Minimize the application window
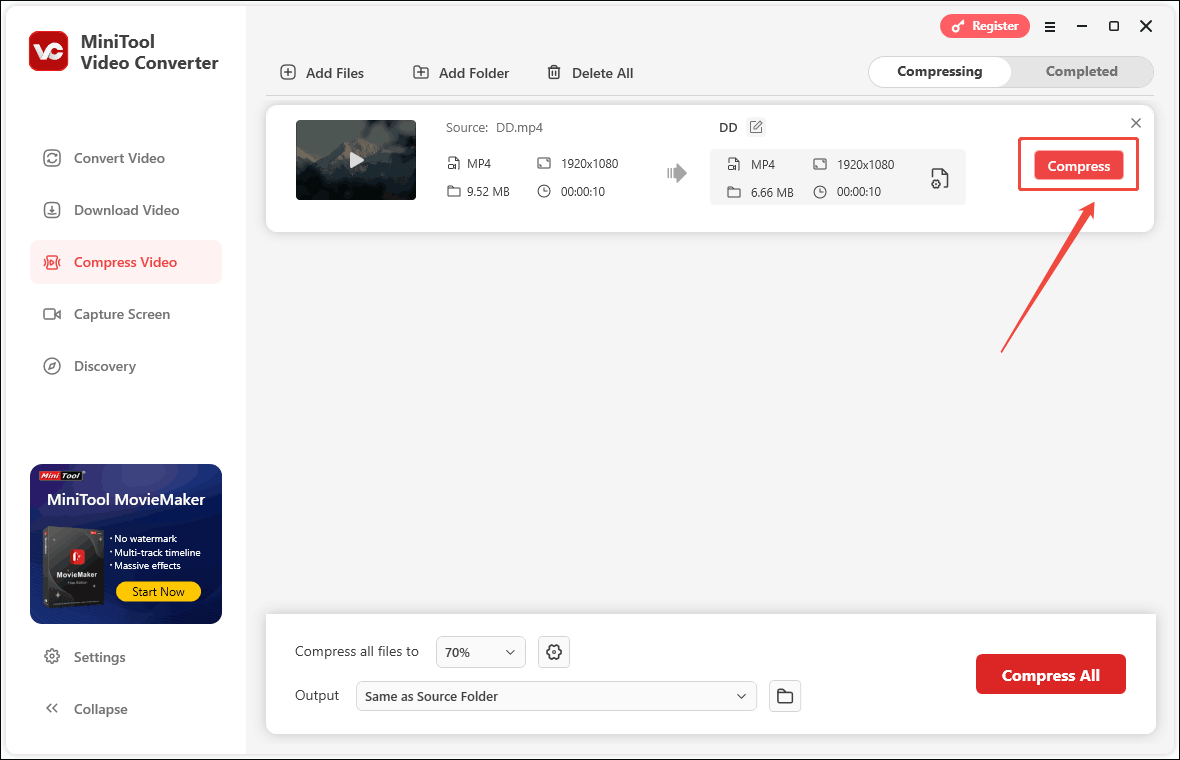The width and height of the screenshot is (1180, 760). pyautogui.click(x=1081, y=26)
